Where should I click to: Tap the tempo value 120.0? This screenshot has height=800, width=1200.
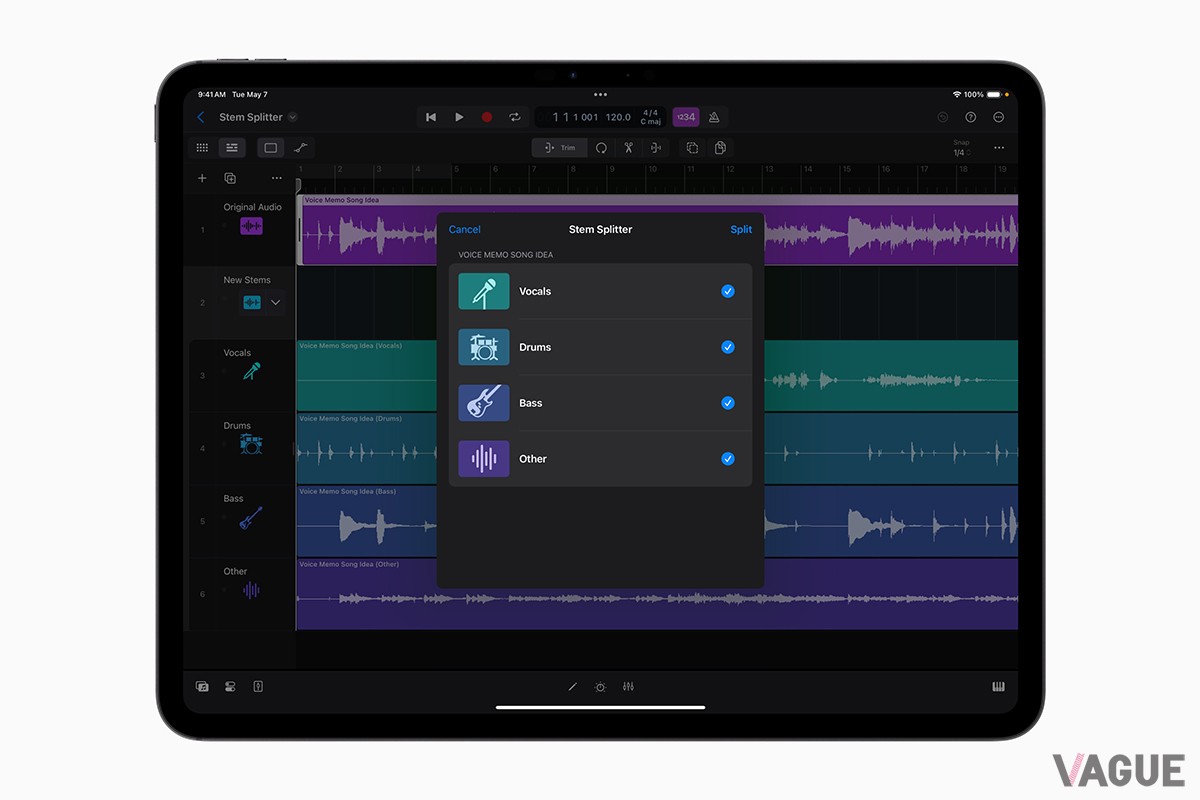point(618,117)
